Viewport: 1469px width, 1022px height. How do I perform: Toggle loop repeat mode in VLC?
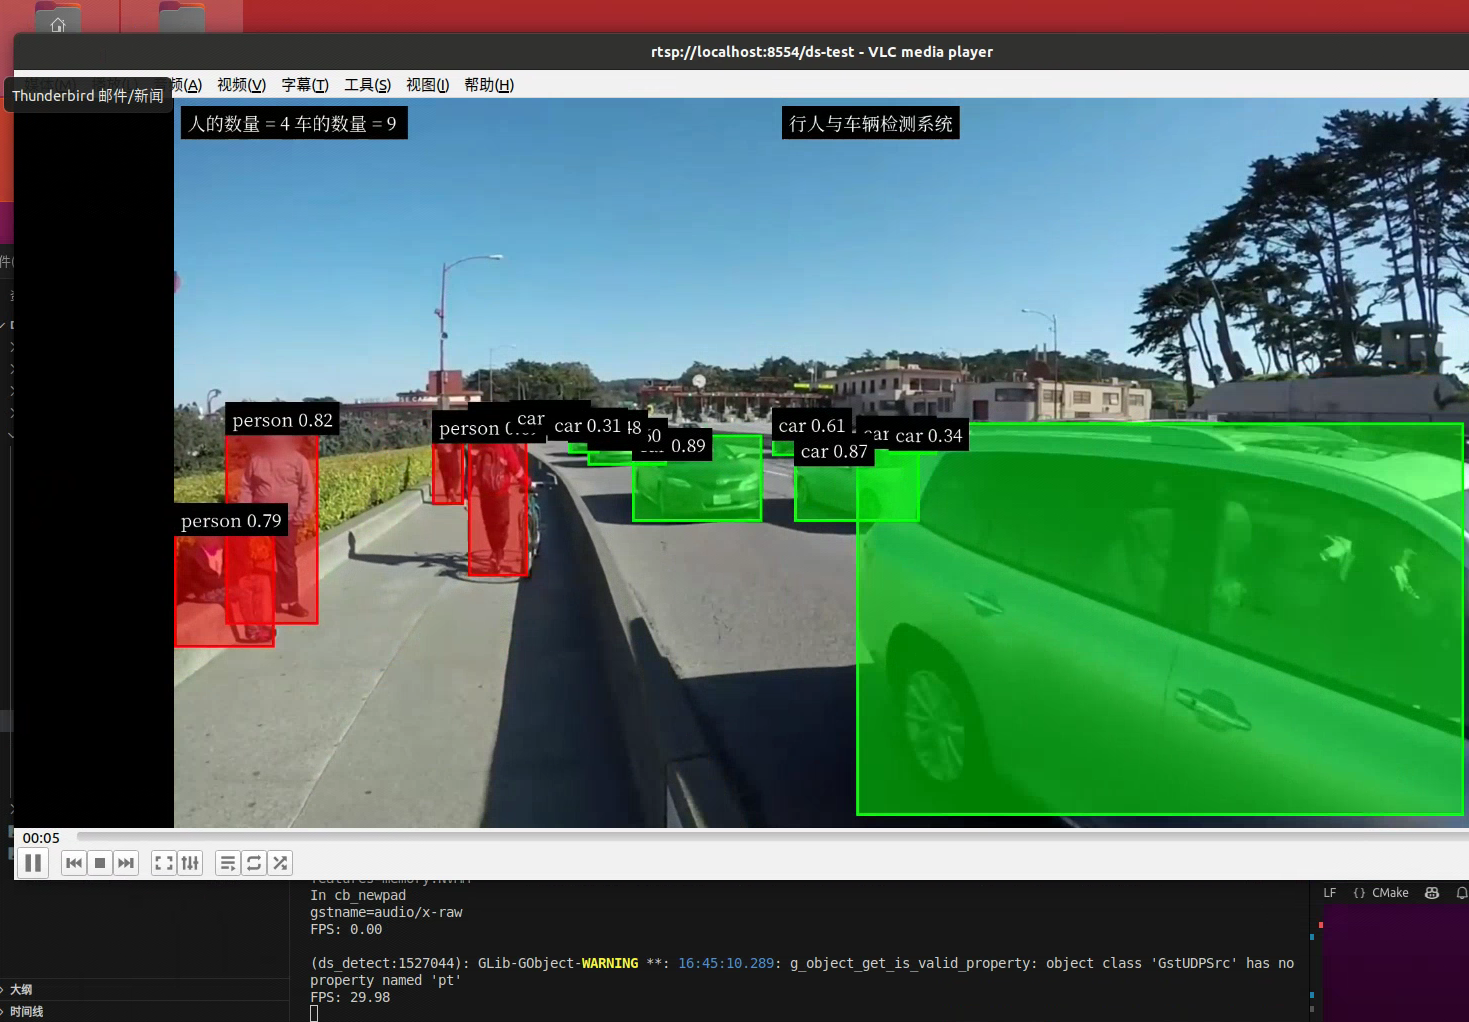254,863
